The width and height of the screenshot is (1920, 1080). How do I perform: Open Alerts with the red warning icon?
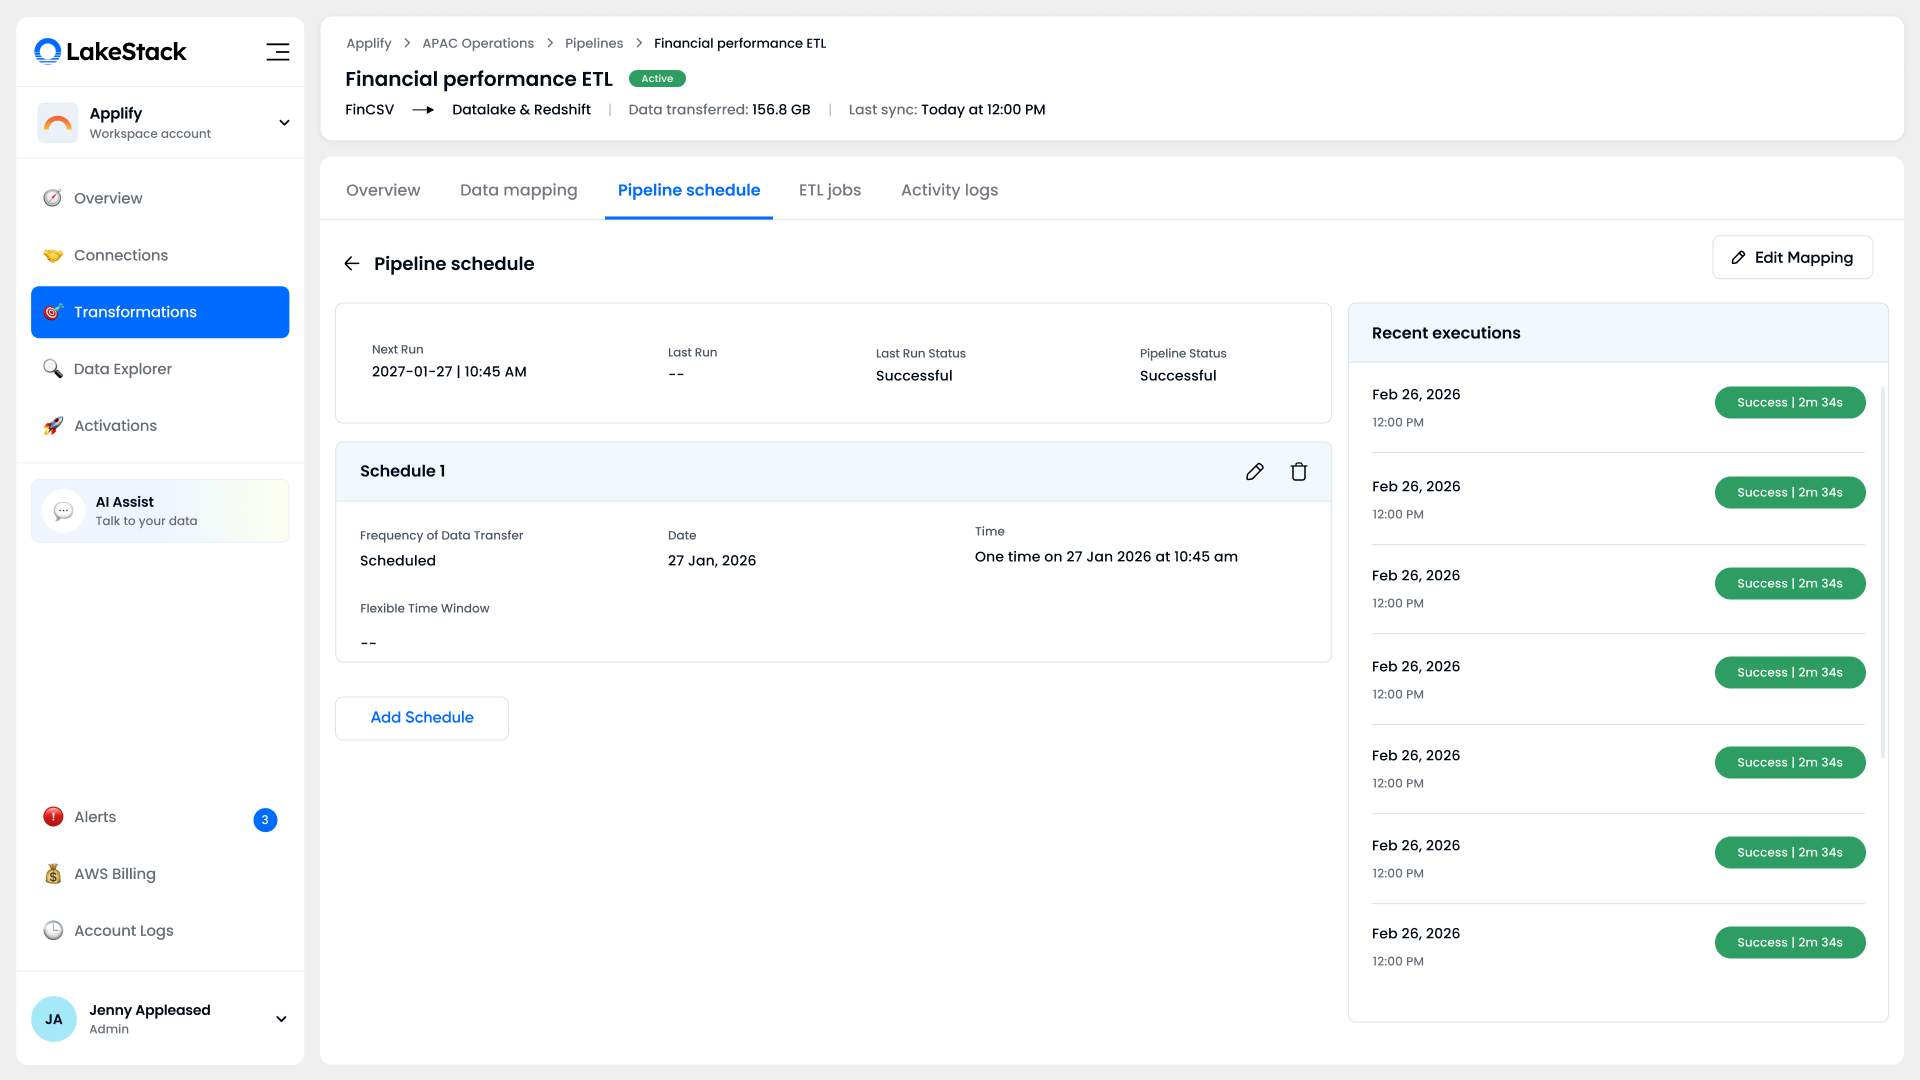(54, 817)
